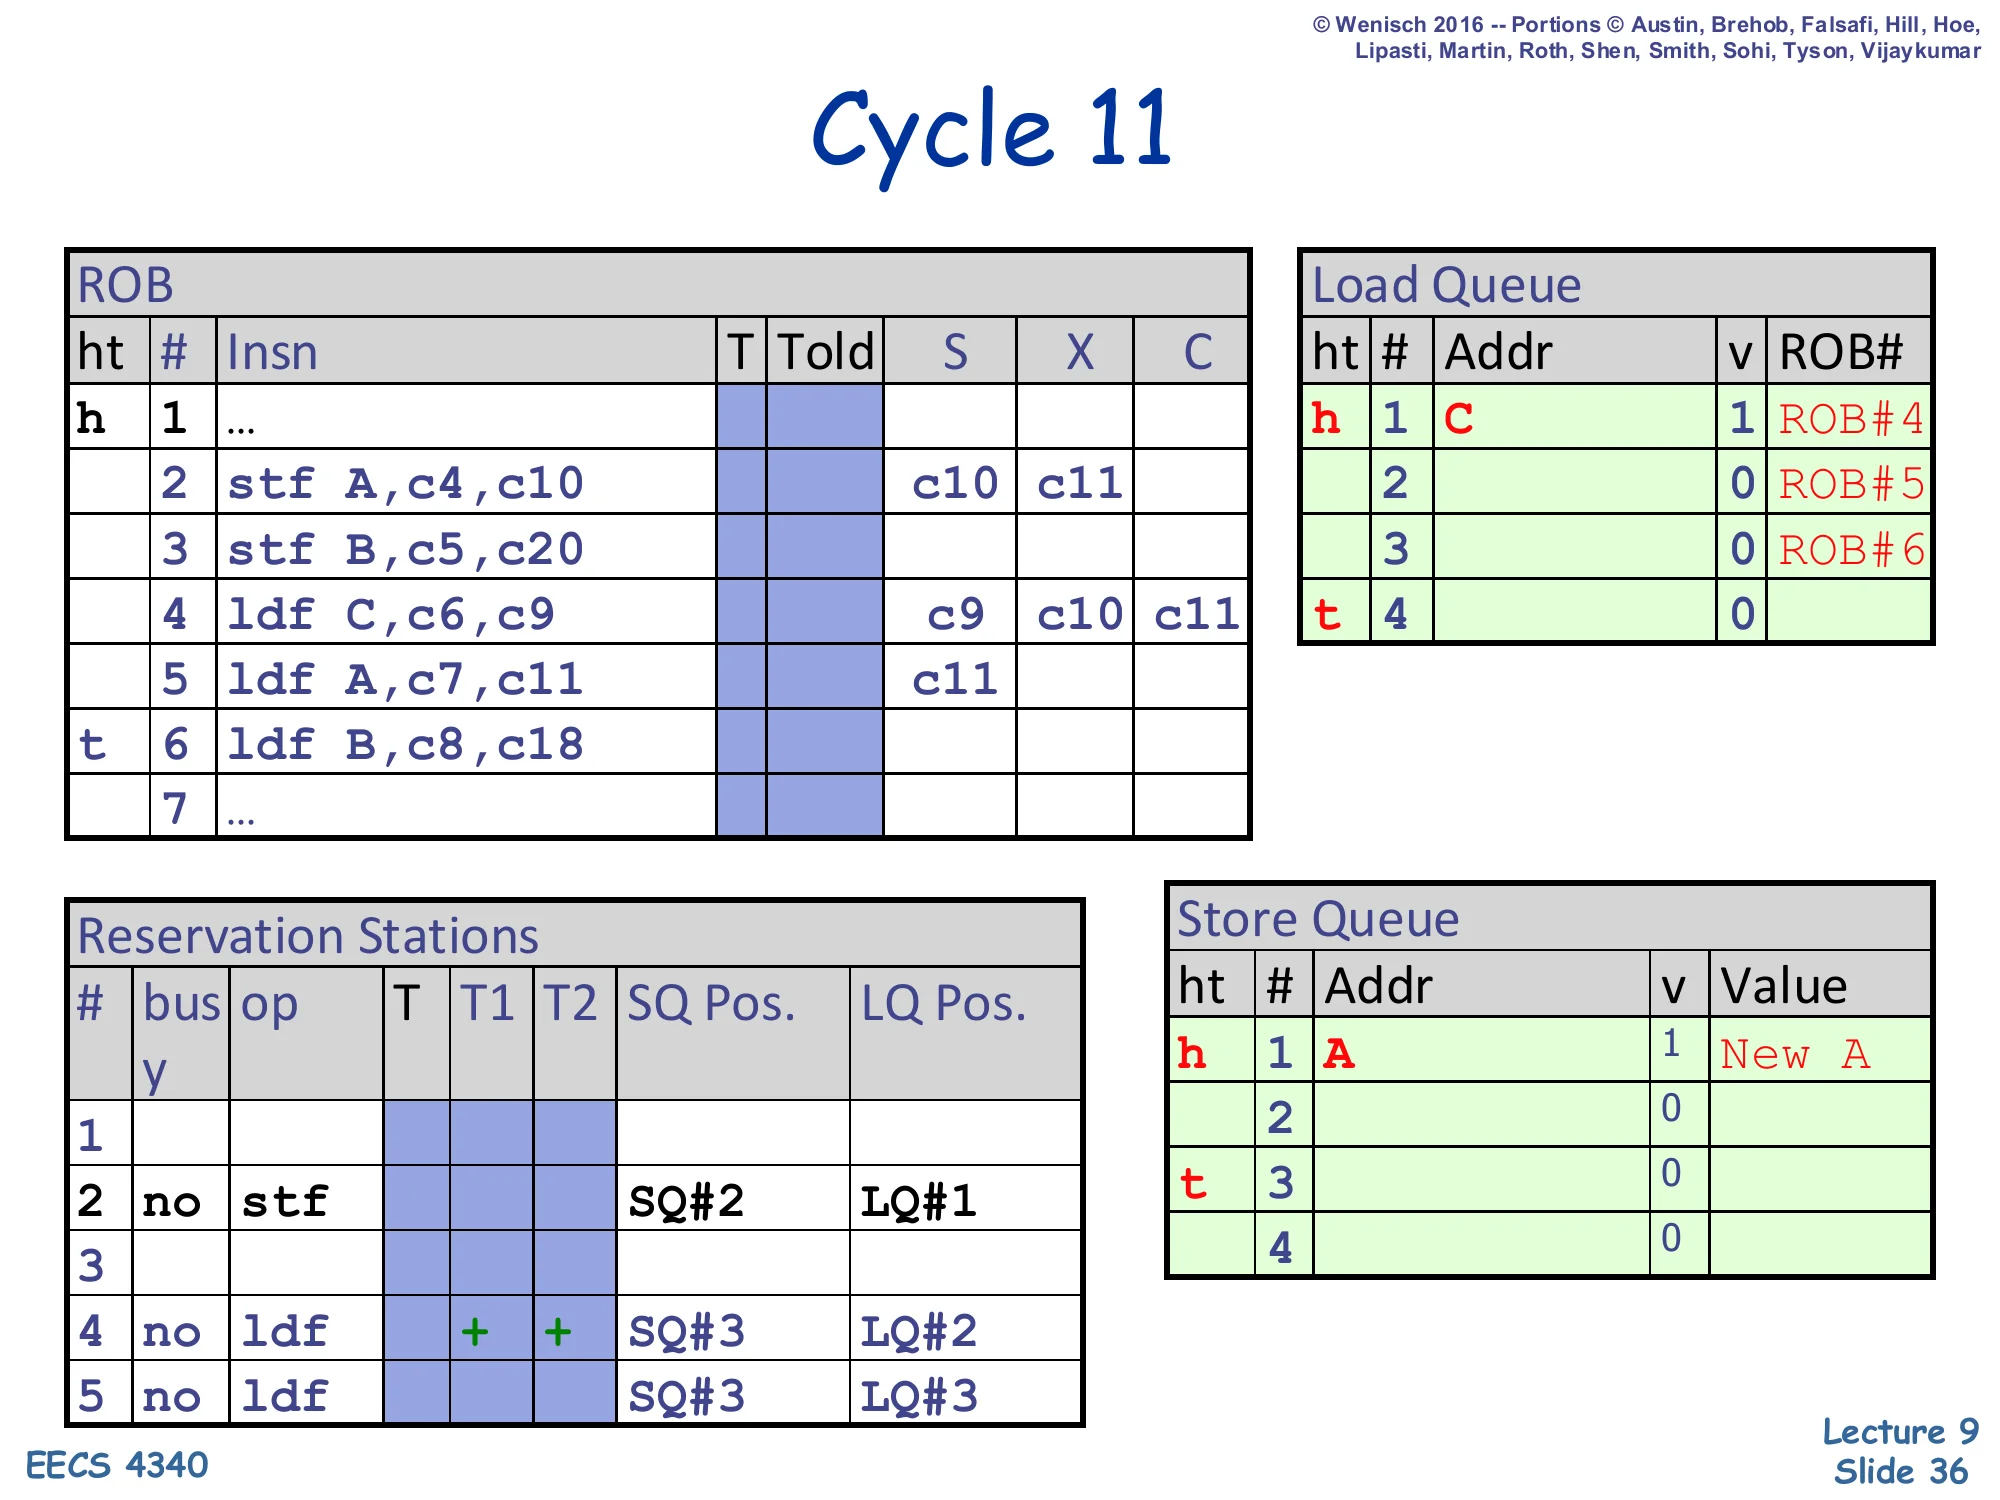Click 'ROB#6' in the Load Queue
2000x1500 pixels.
pos(1851,549)
